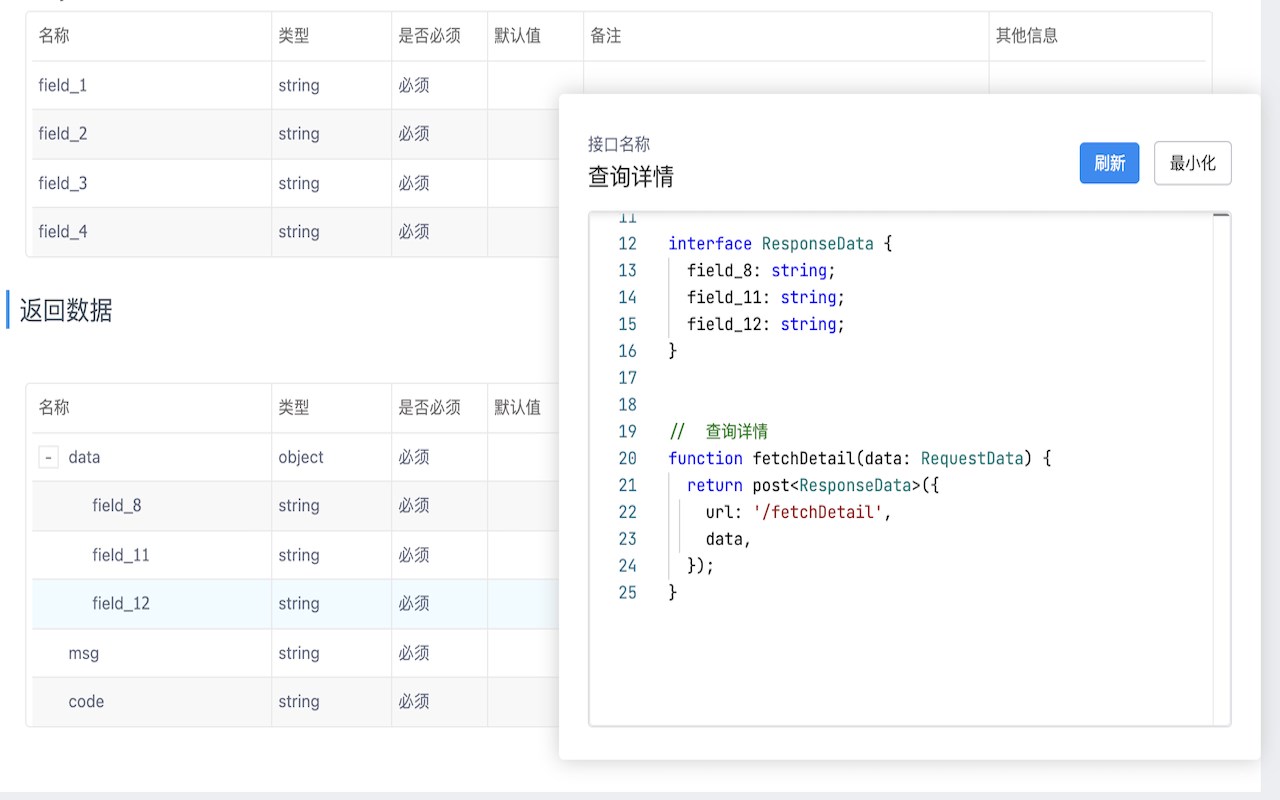Collapse the data object row
Screen dimensions: 1280x800
[48, 458]
